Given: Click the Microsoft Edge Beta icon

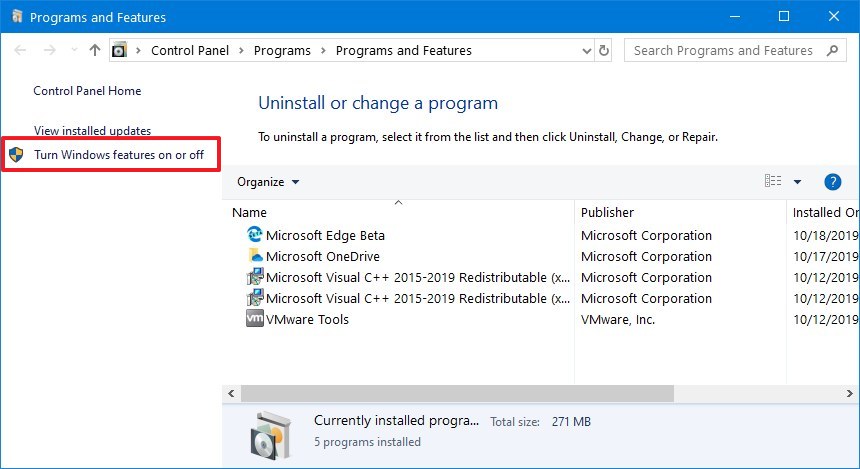Looking at the screenshot, I should click(254, 235).
